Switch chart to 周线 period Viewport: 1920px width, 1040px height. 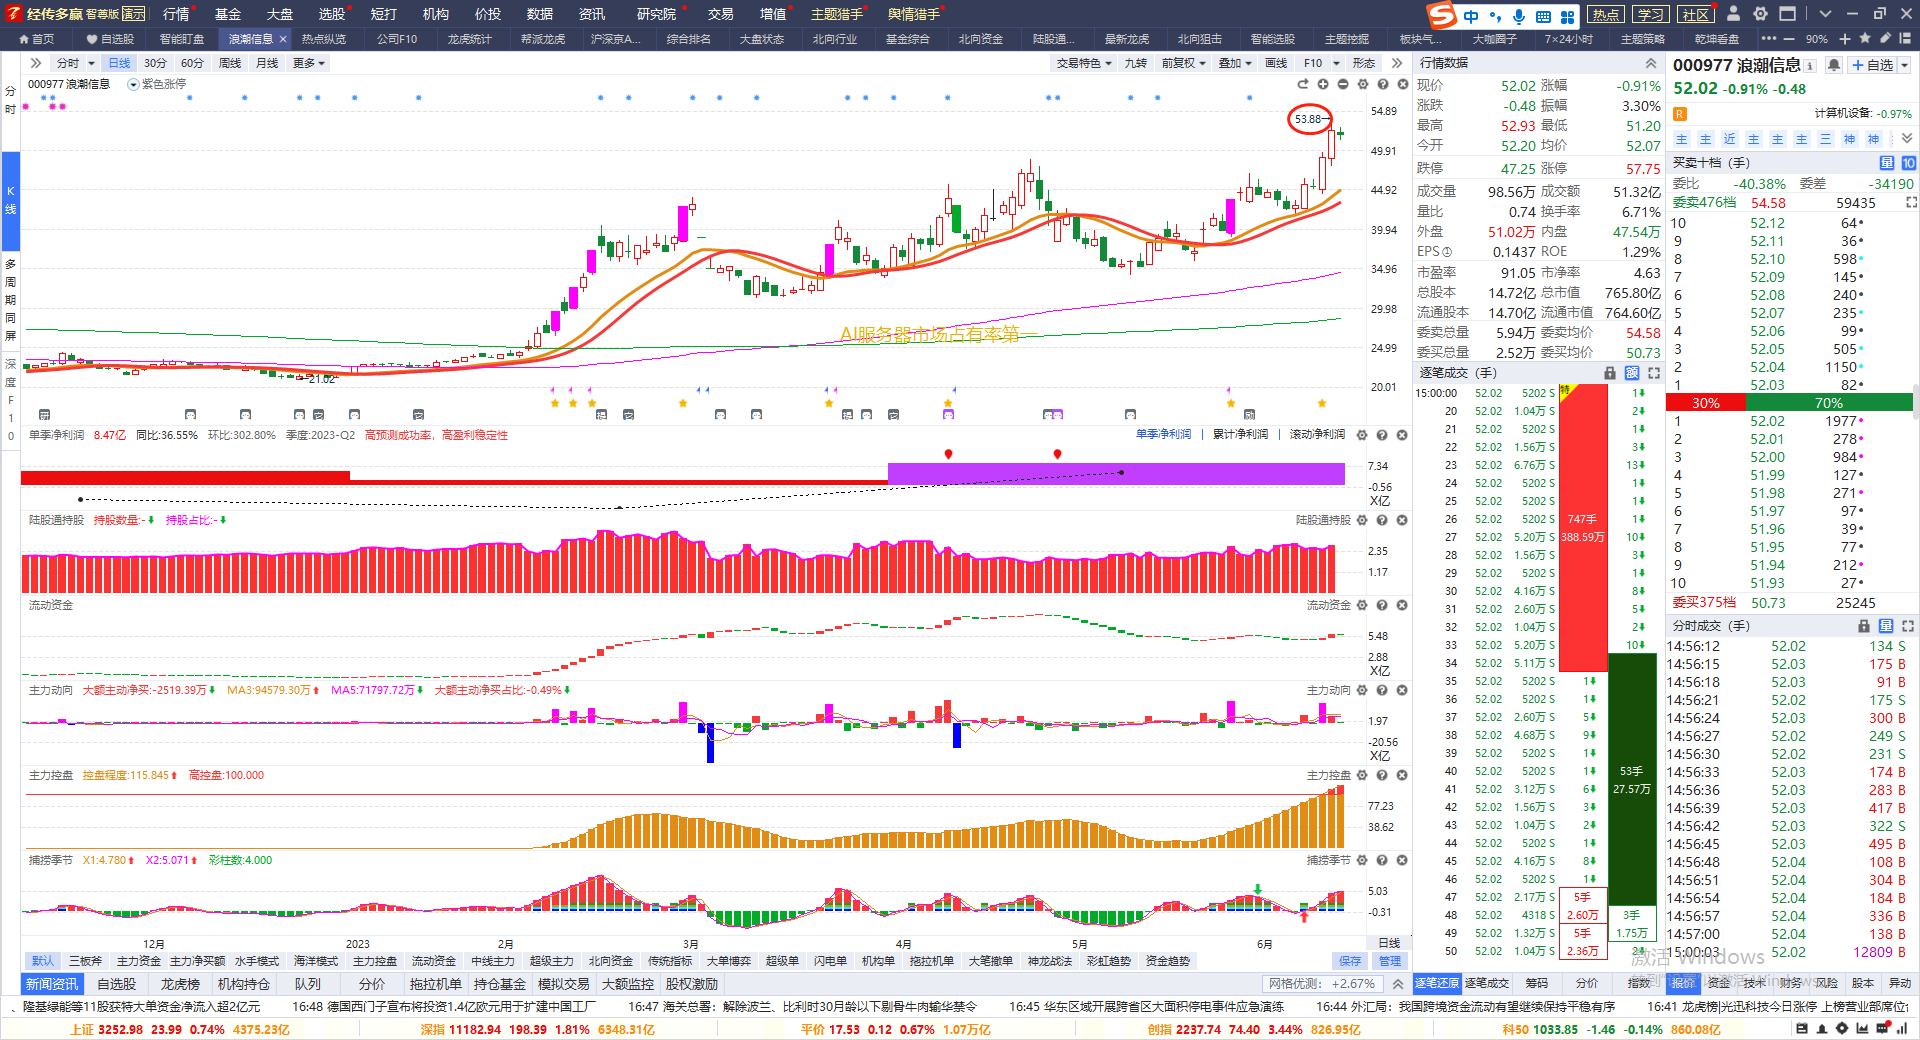click(230, 63)
